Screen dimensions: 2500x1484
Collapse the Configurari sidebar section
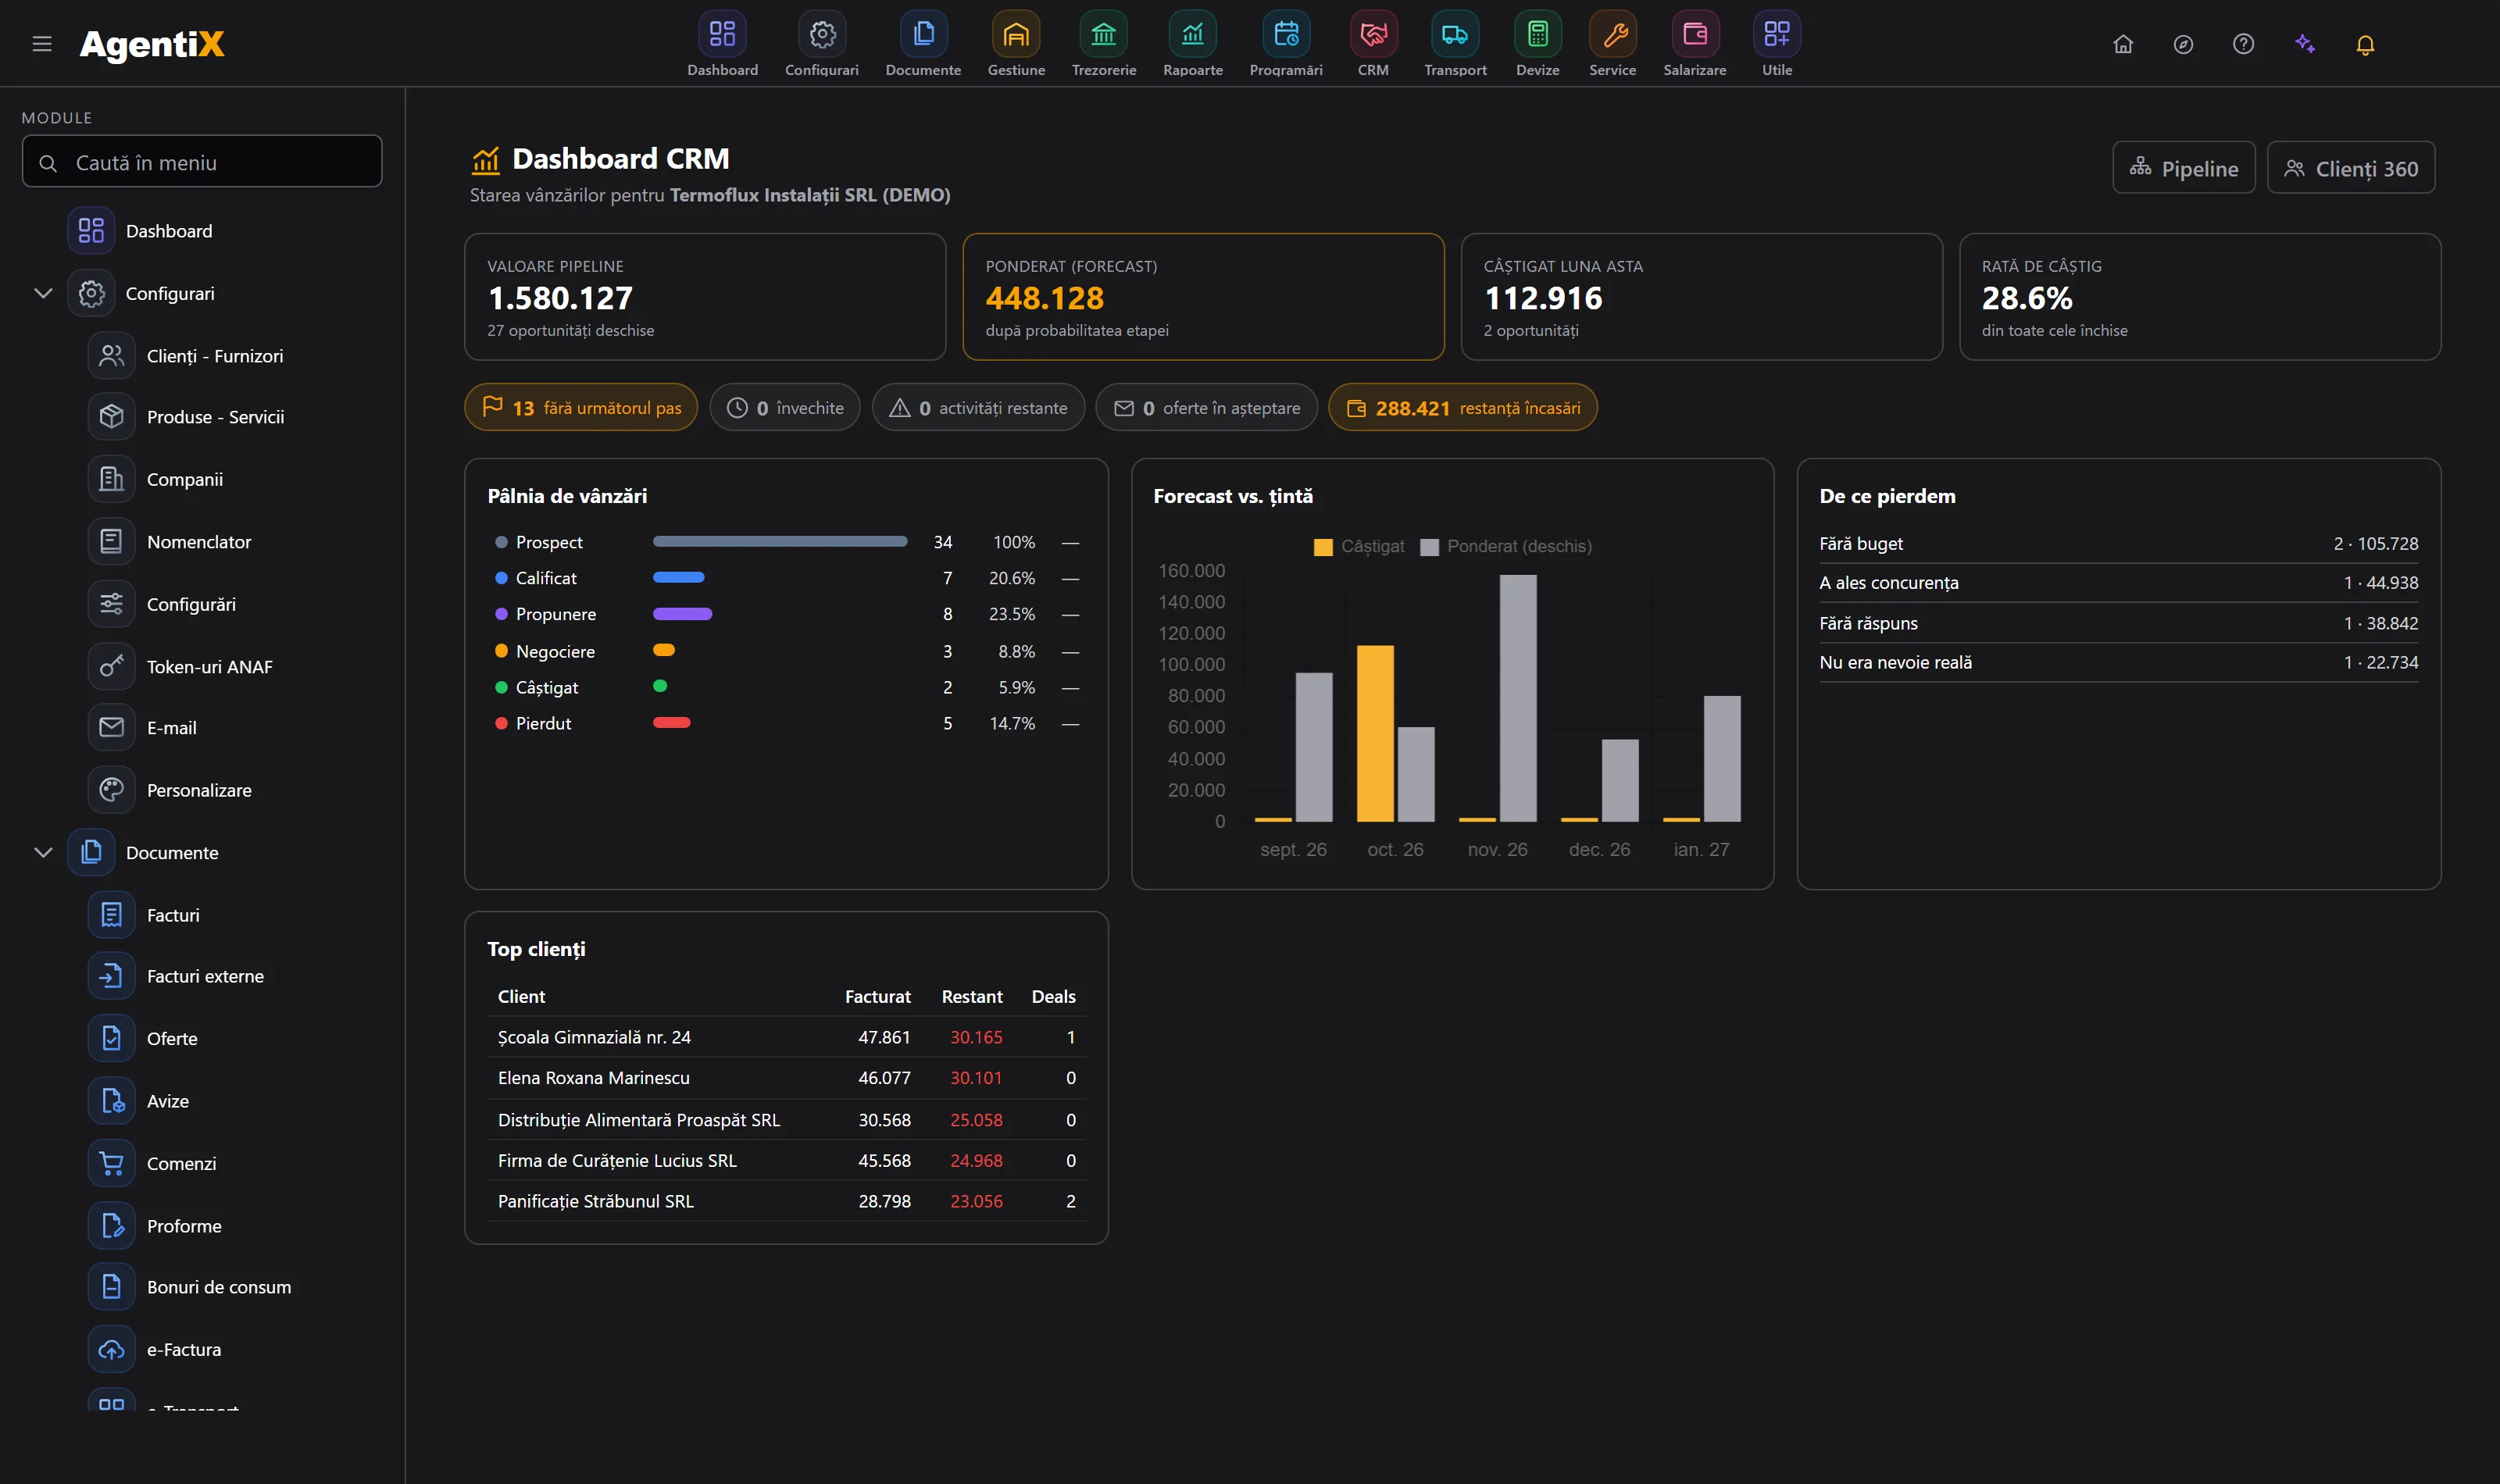(x=43, y=293)
